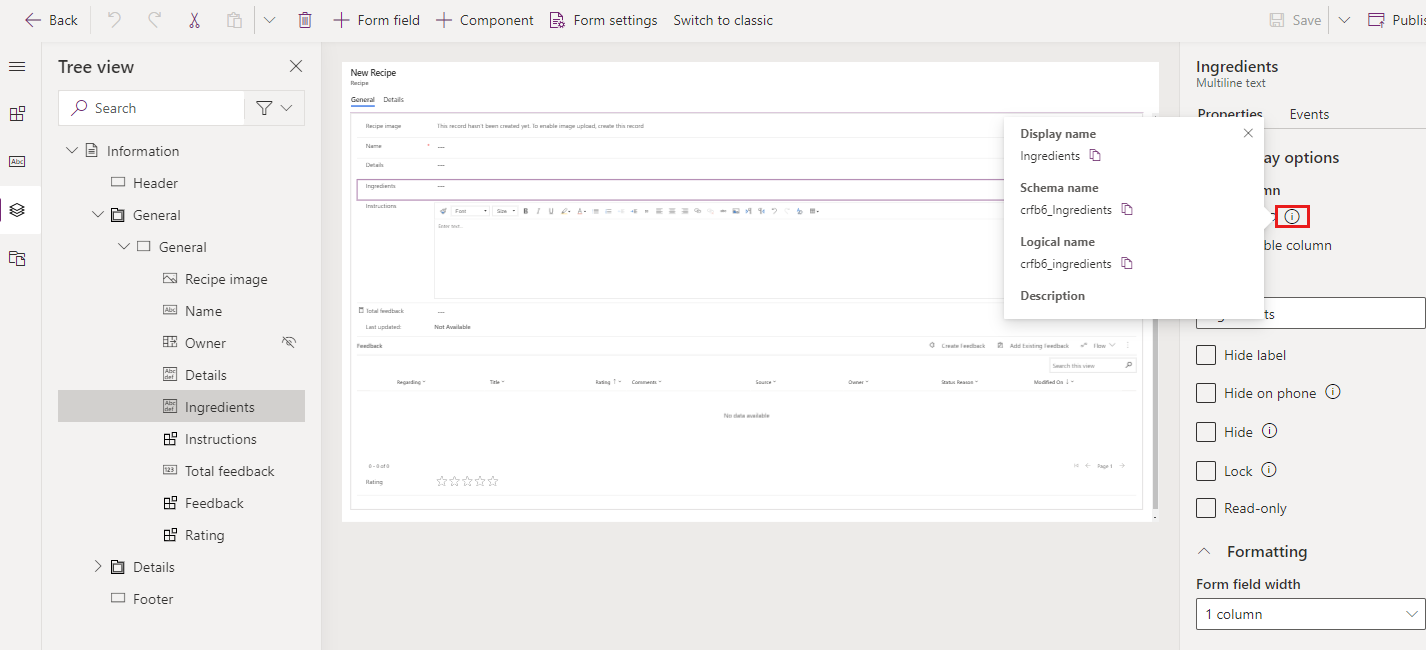Select Ingredients in the tree view
The width and height of the screenshot is (1426, 650).
181,407
